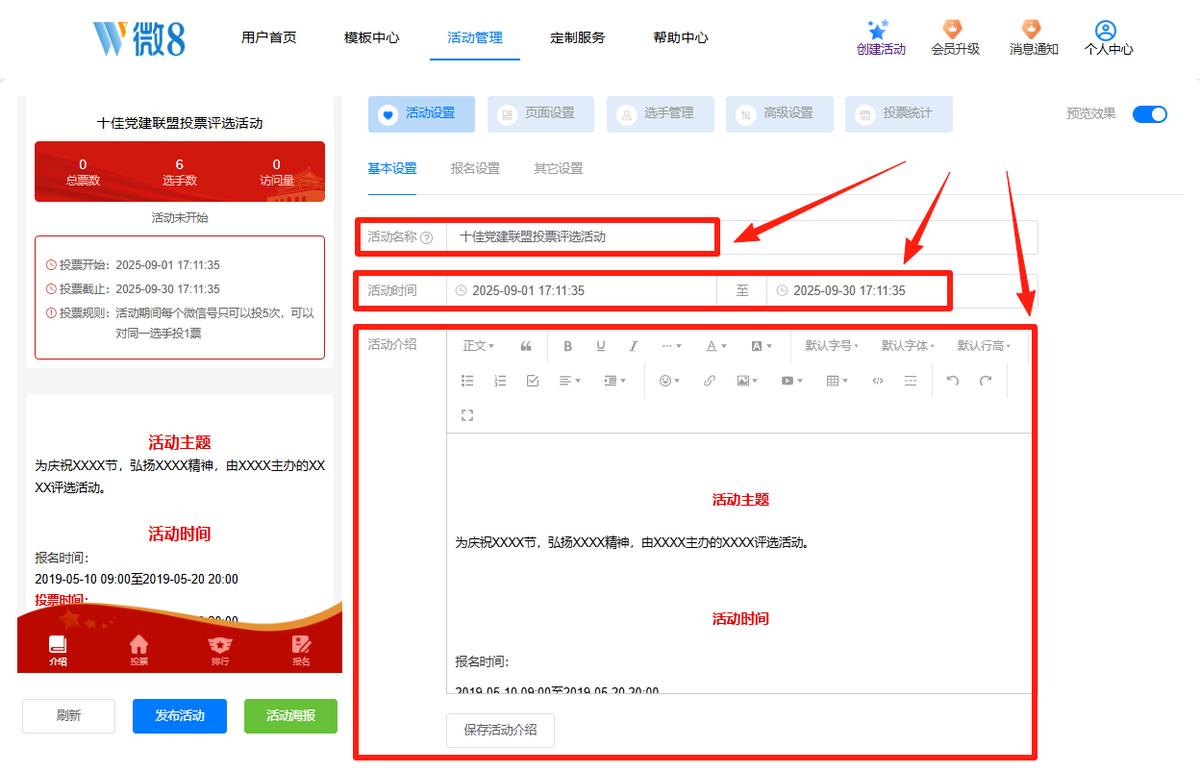Expand the emoji picker dropdown
The image size is (1200, 770).
[669, 381]
